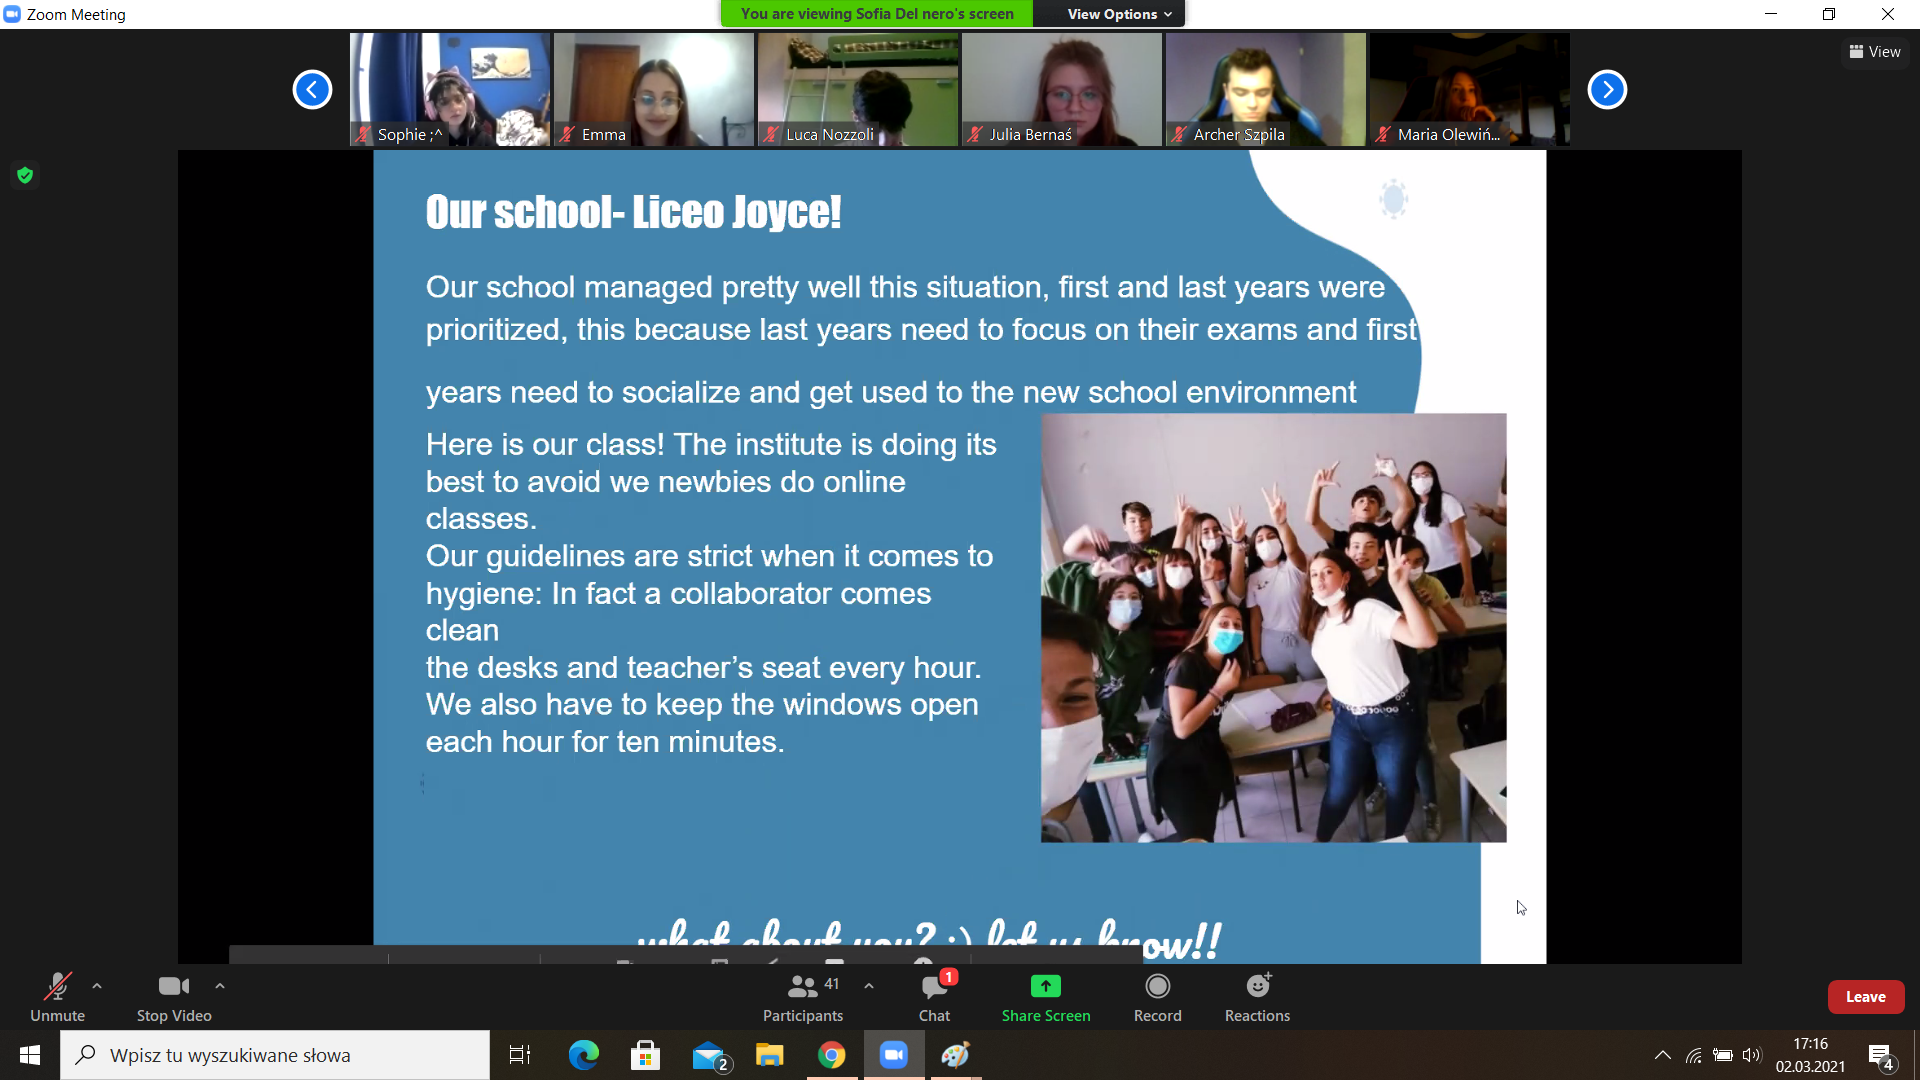The width and height of the screenshot is (1920, 1080).
Task: Leave the meeting
Action: (x=1866, y=997)
